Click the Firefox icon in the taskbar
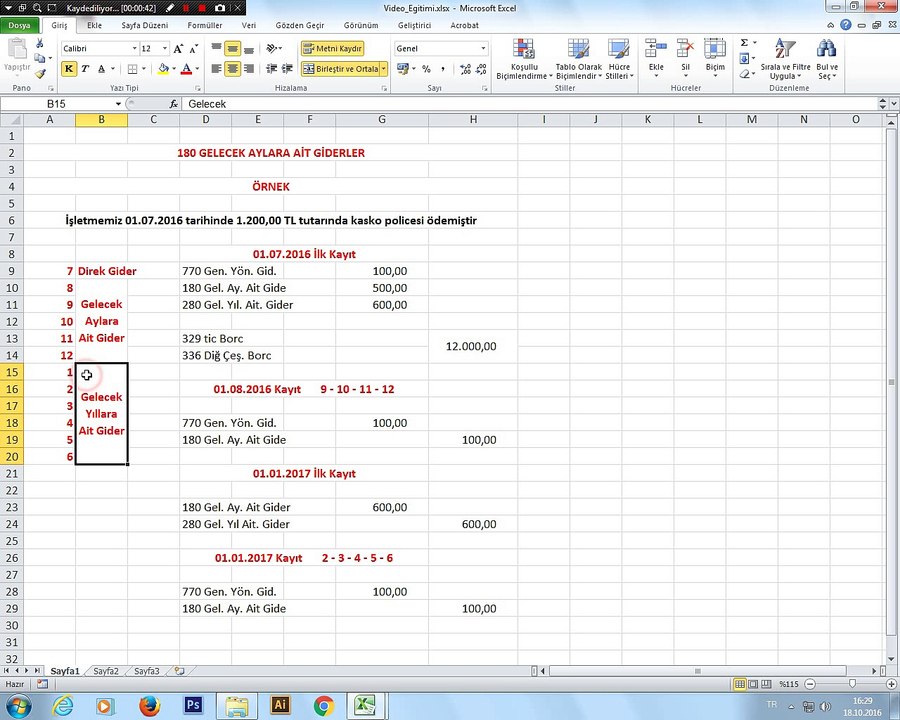The width and height of the screenshot is (900, 720). 150,705
